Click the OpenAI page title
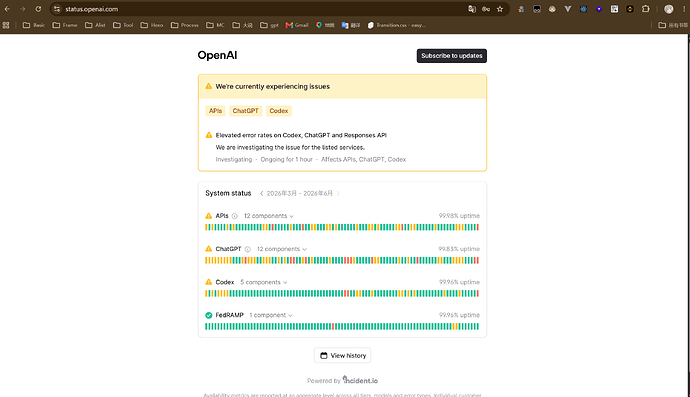The image size is (690, 397). pyautogui.click(x=217, y=55)
